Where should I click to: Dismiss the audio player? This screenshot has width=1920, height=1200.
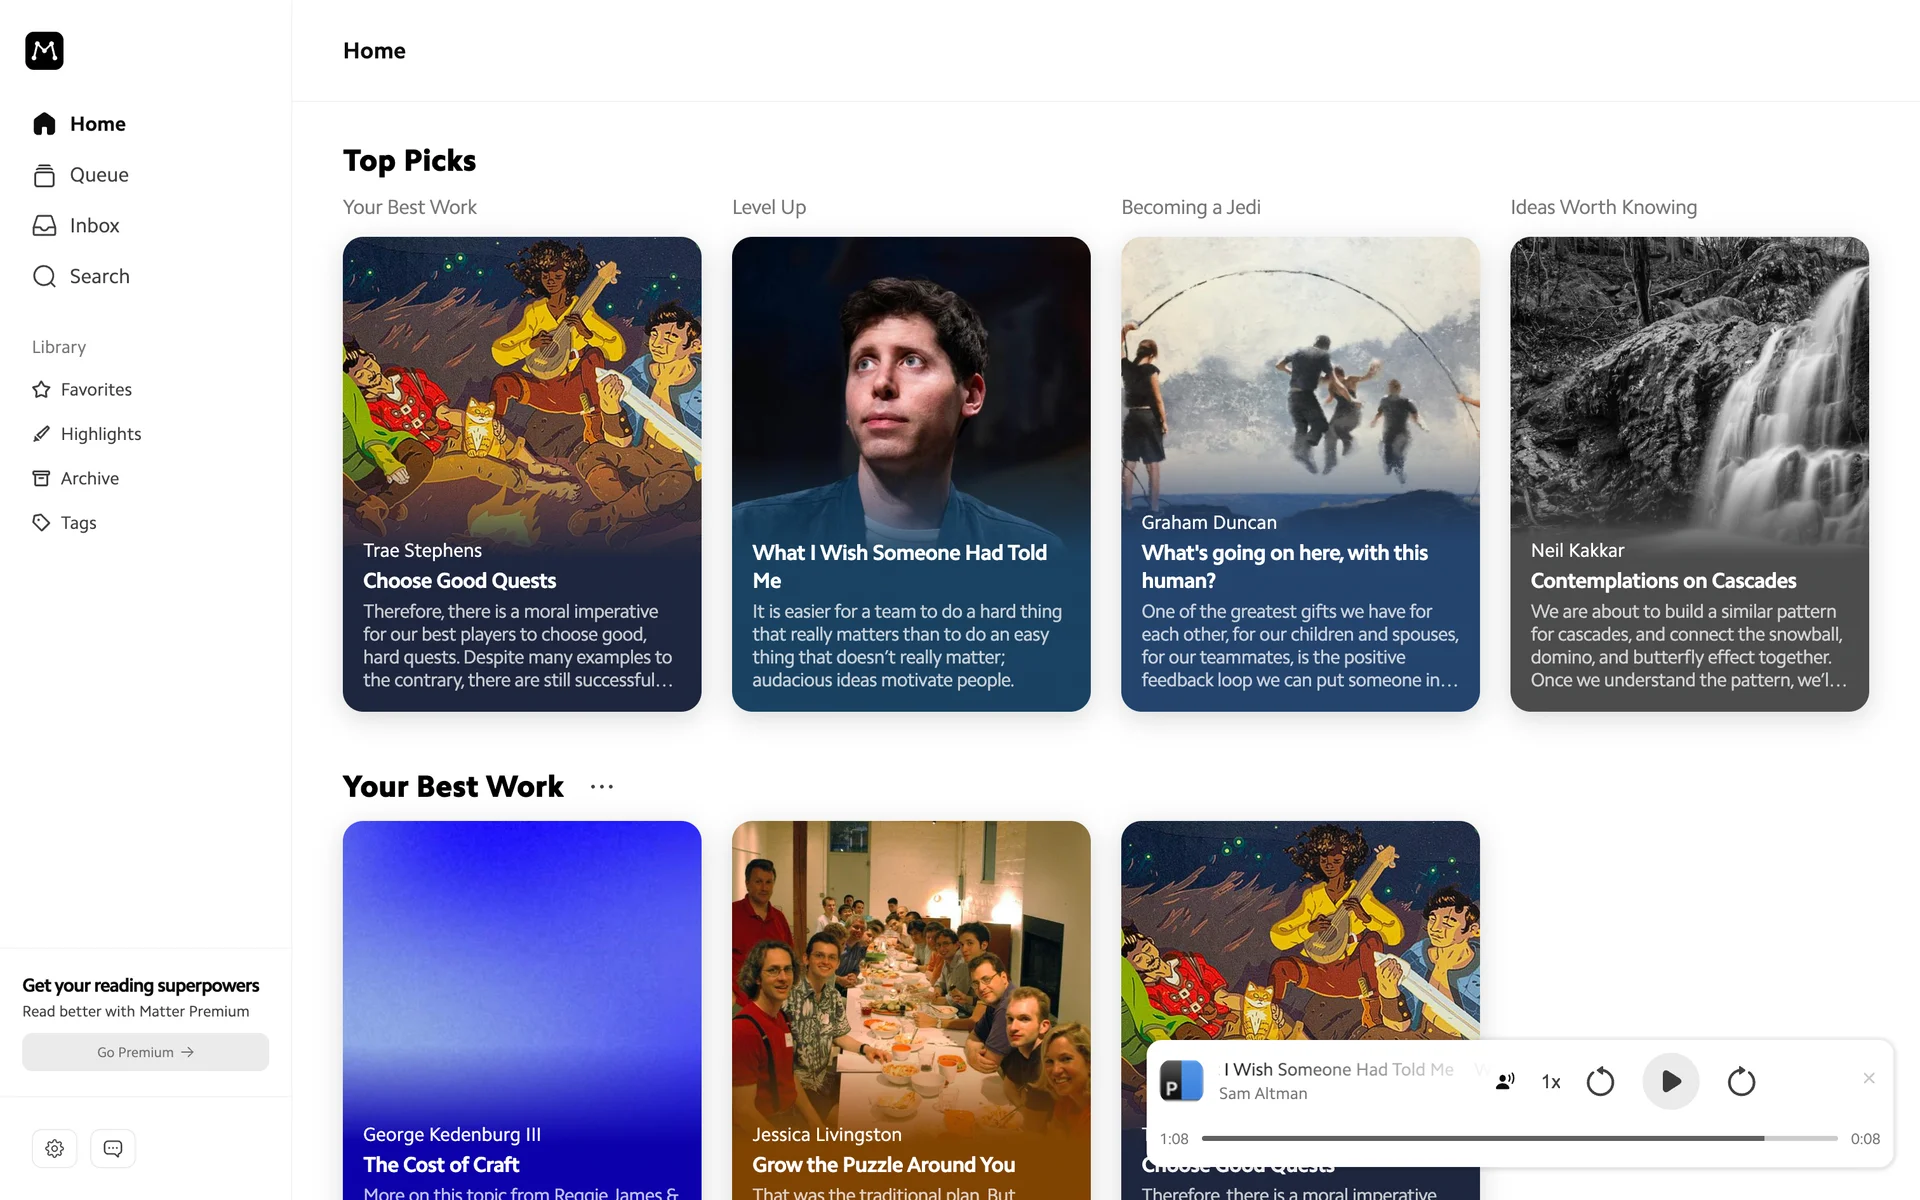(x=1869, y=1078)
